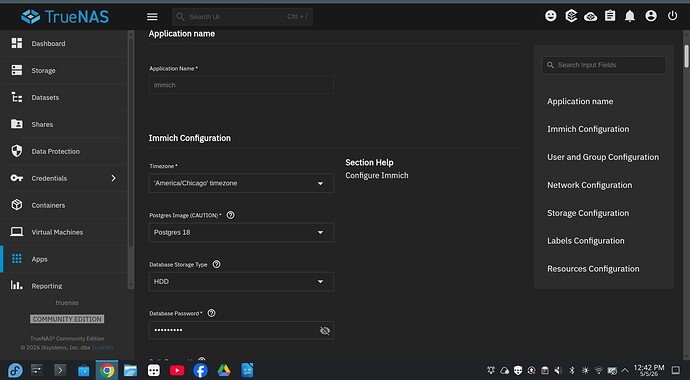The height and width of the screenshot is (380, 690).
Task: Show help for Postgres Image (CAUTION)
Action: 230,215
